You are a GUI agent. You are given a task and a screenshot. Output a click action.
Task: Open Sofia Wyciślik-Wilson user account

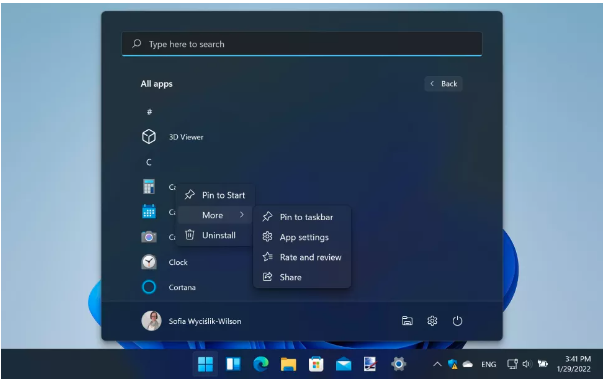click(191, 321)
